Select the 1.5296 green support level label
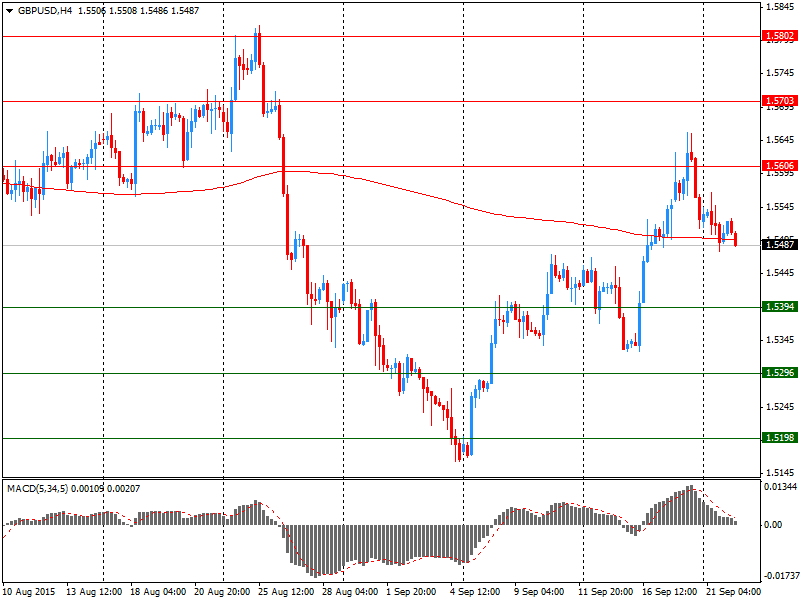Image resolution: width=800 pixels, height=600 pixels. pos(779,373)
